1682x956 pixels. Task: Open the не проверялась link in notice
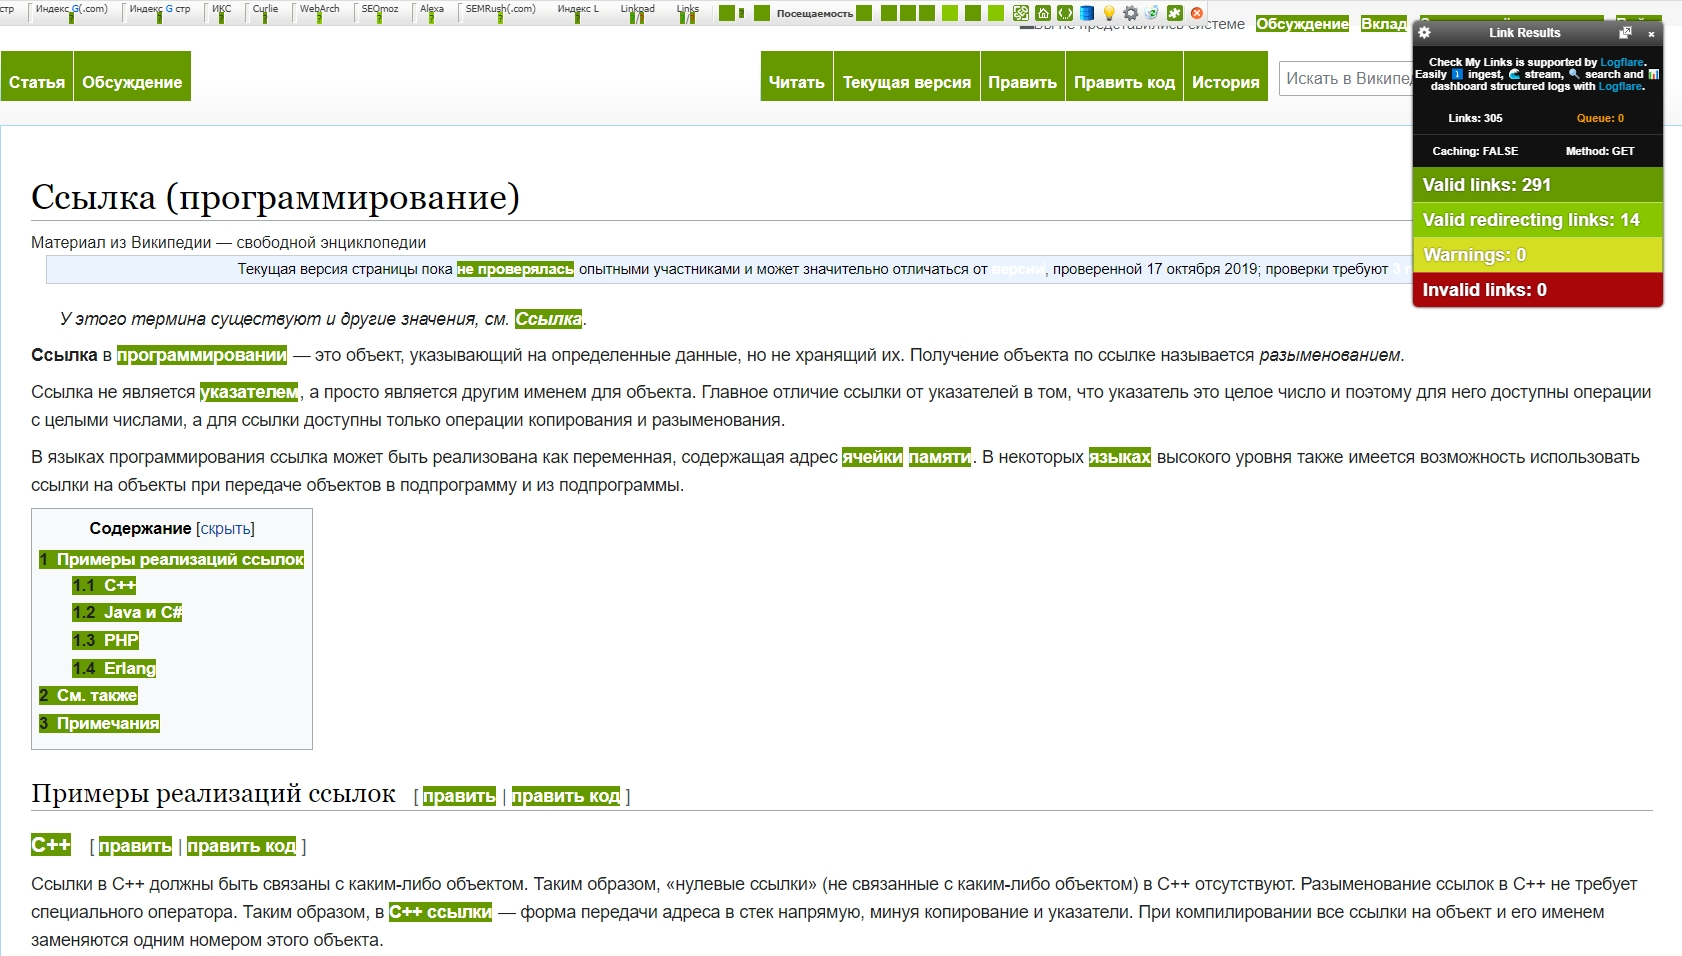515,269
